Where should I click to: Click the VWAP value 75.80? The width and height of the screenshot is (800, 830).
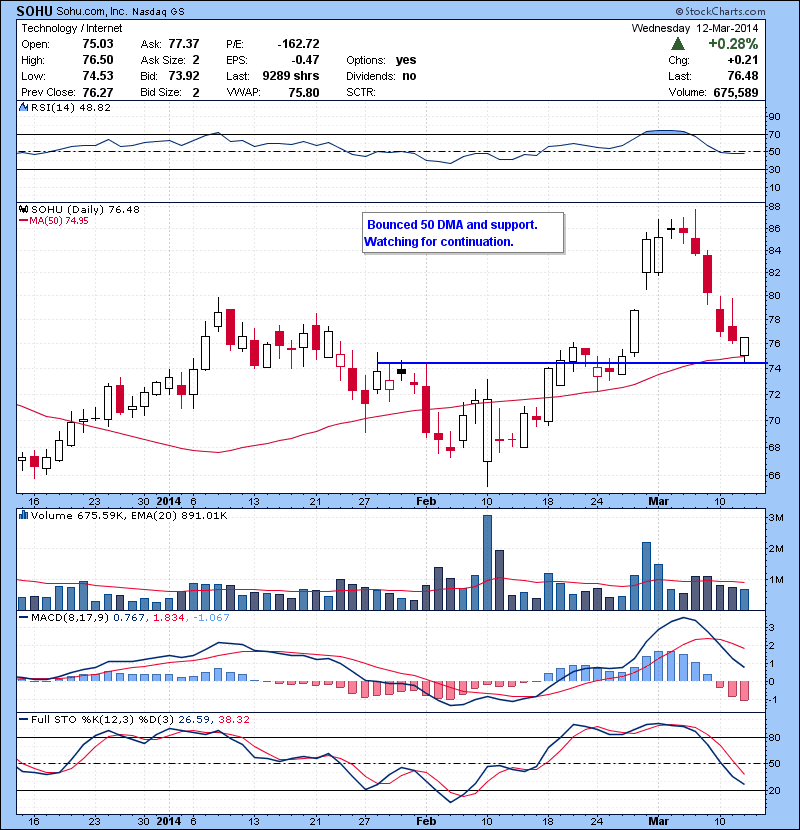click(304, 92)
